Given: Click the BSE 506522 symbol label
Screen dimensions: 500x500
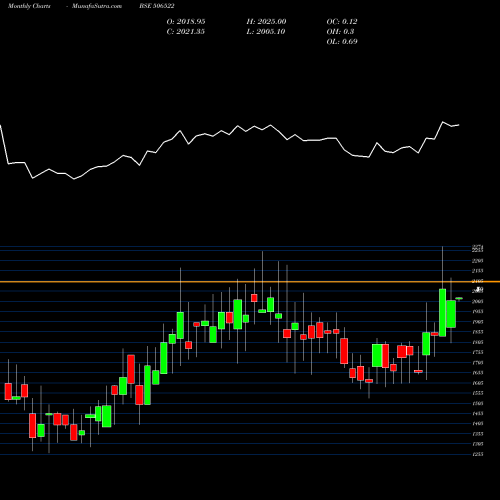Looking at the screenshot, I should click(157, 6).
